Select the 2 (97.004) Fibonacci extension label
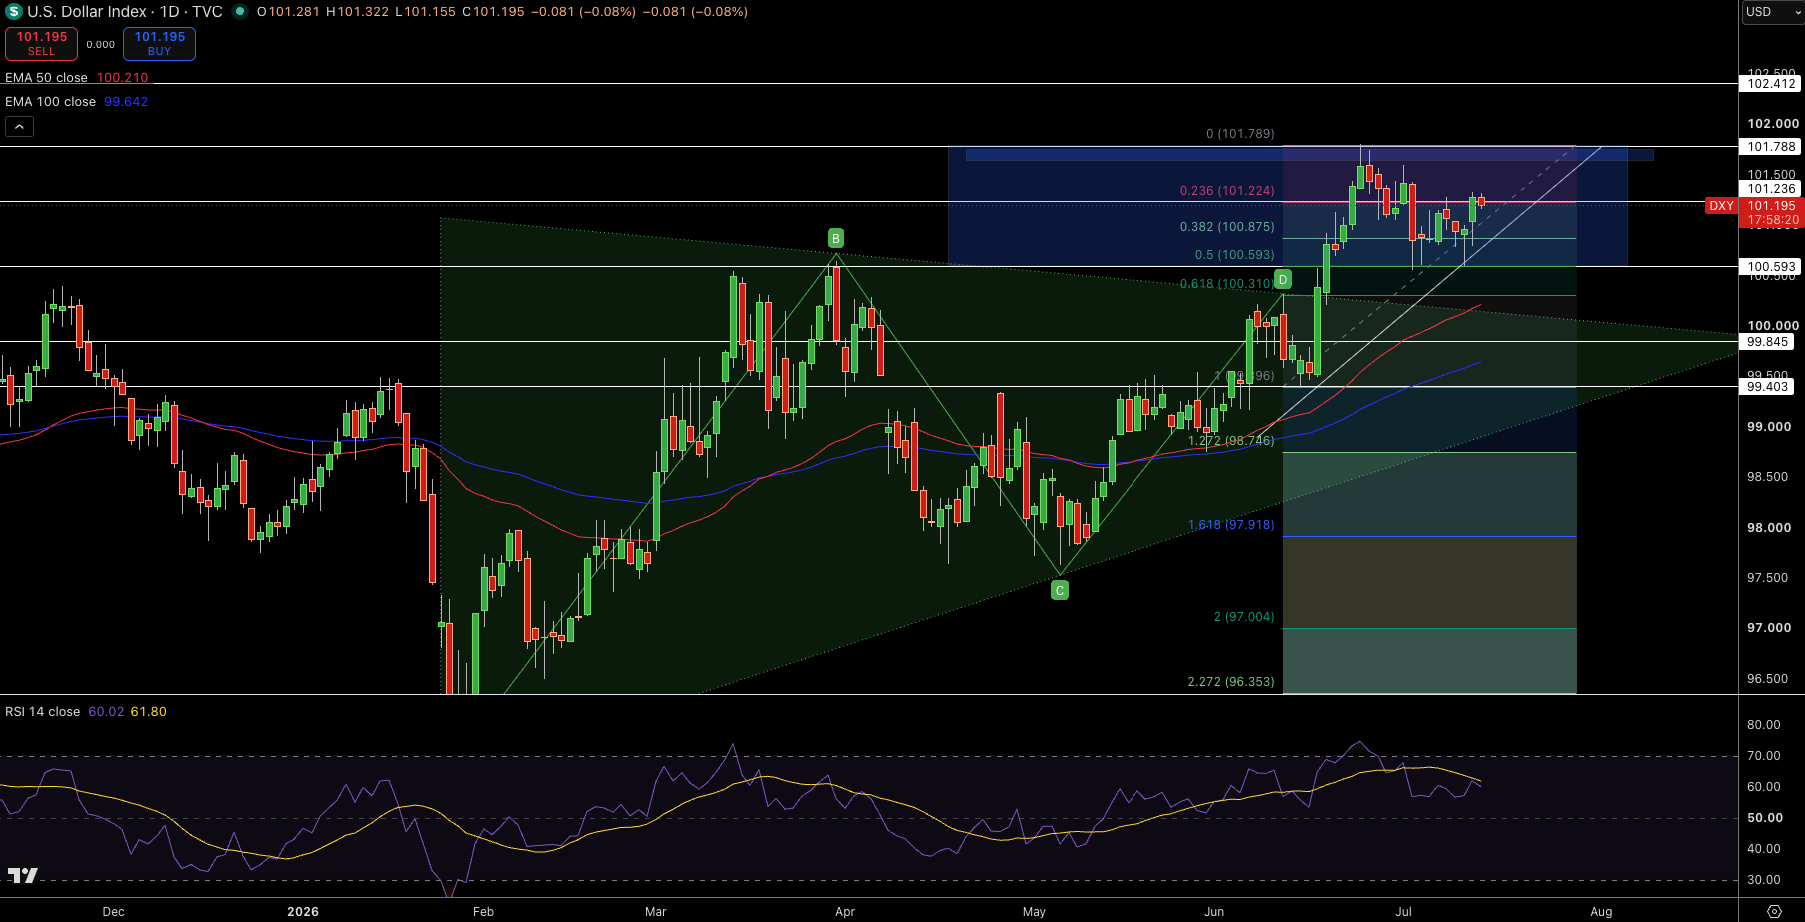 [x=1244, y=617]
